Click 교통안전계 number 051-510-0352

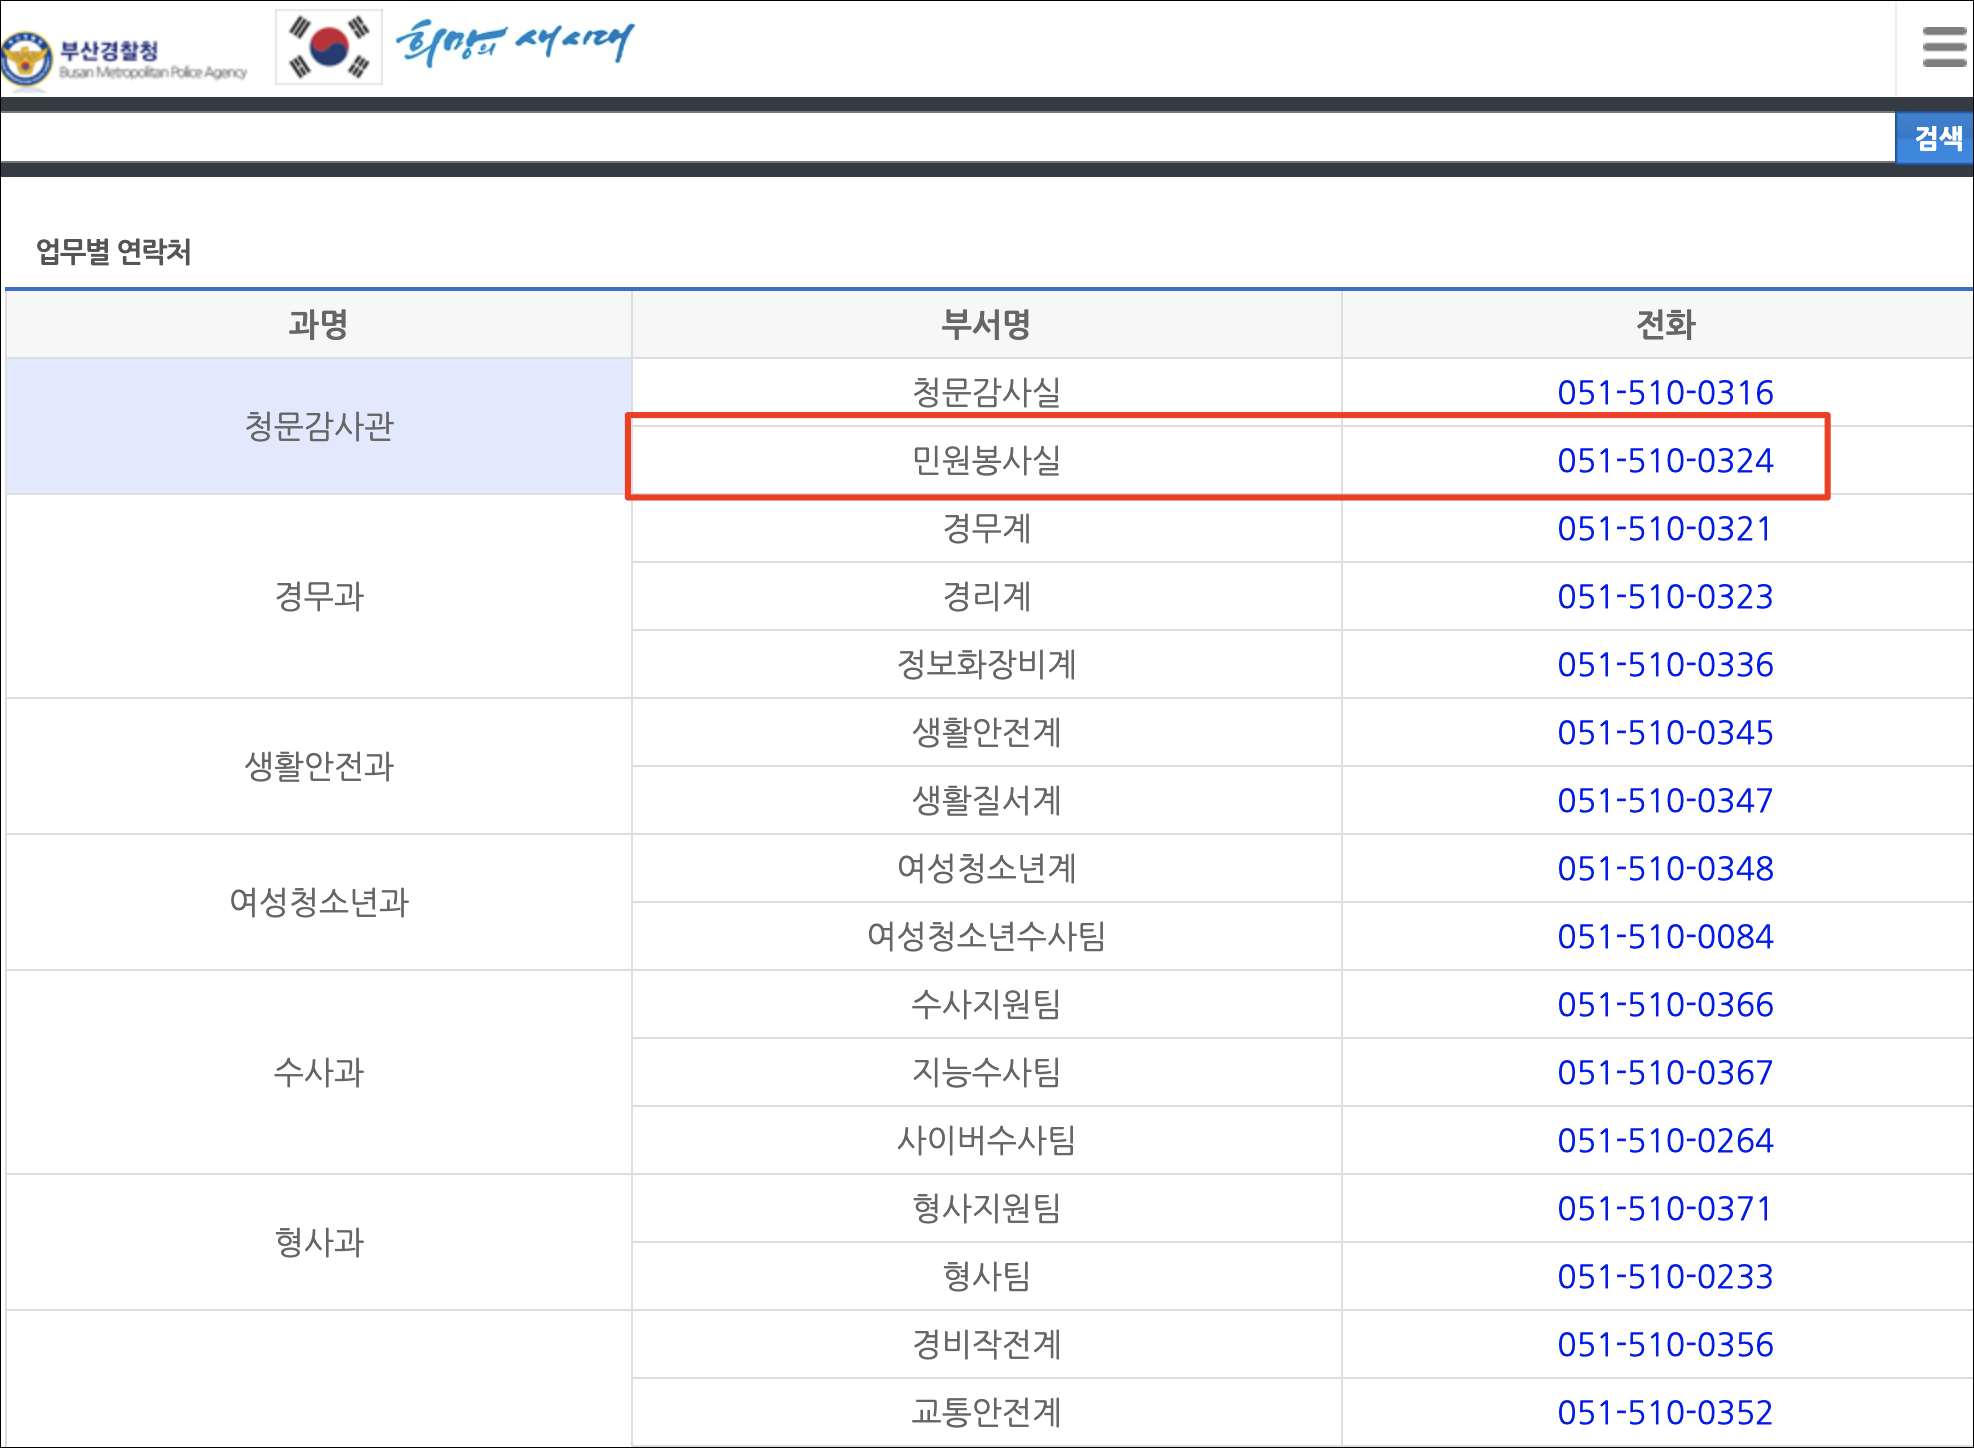pos(1664,1413)
